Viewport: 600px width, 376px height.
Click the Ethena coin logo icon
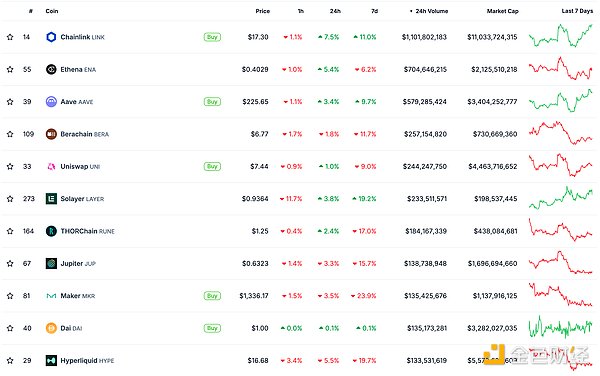pos(51,69)
